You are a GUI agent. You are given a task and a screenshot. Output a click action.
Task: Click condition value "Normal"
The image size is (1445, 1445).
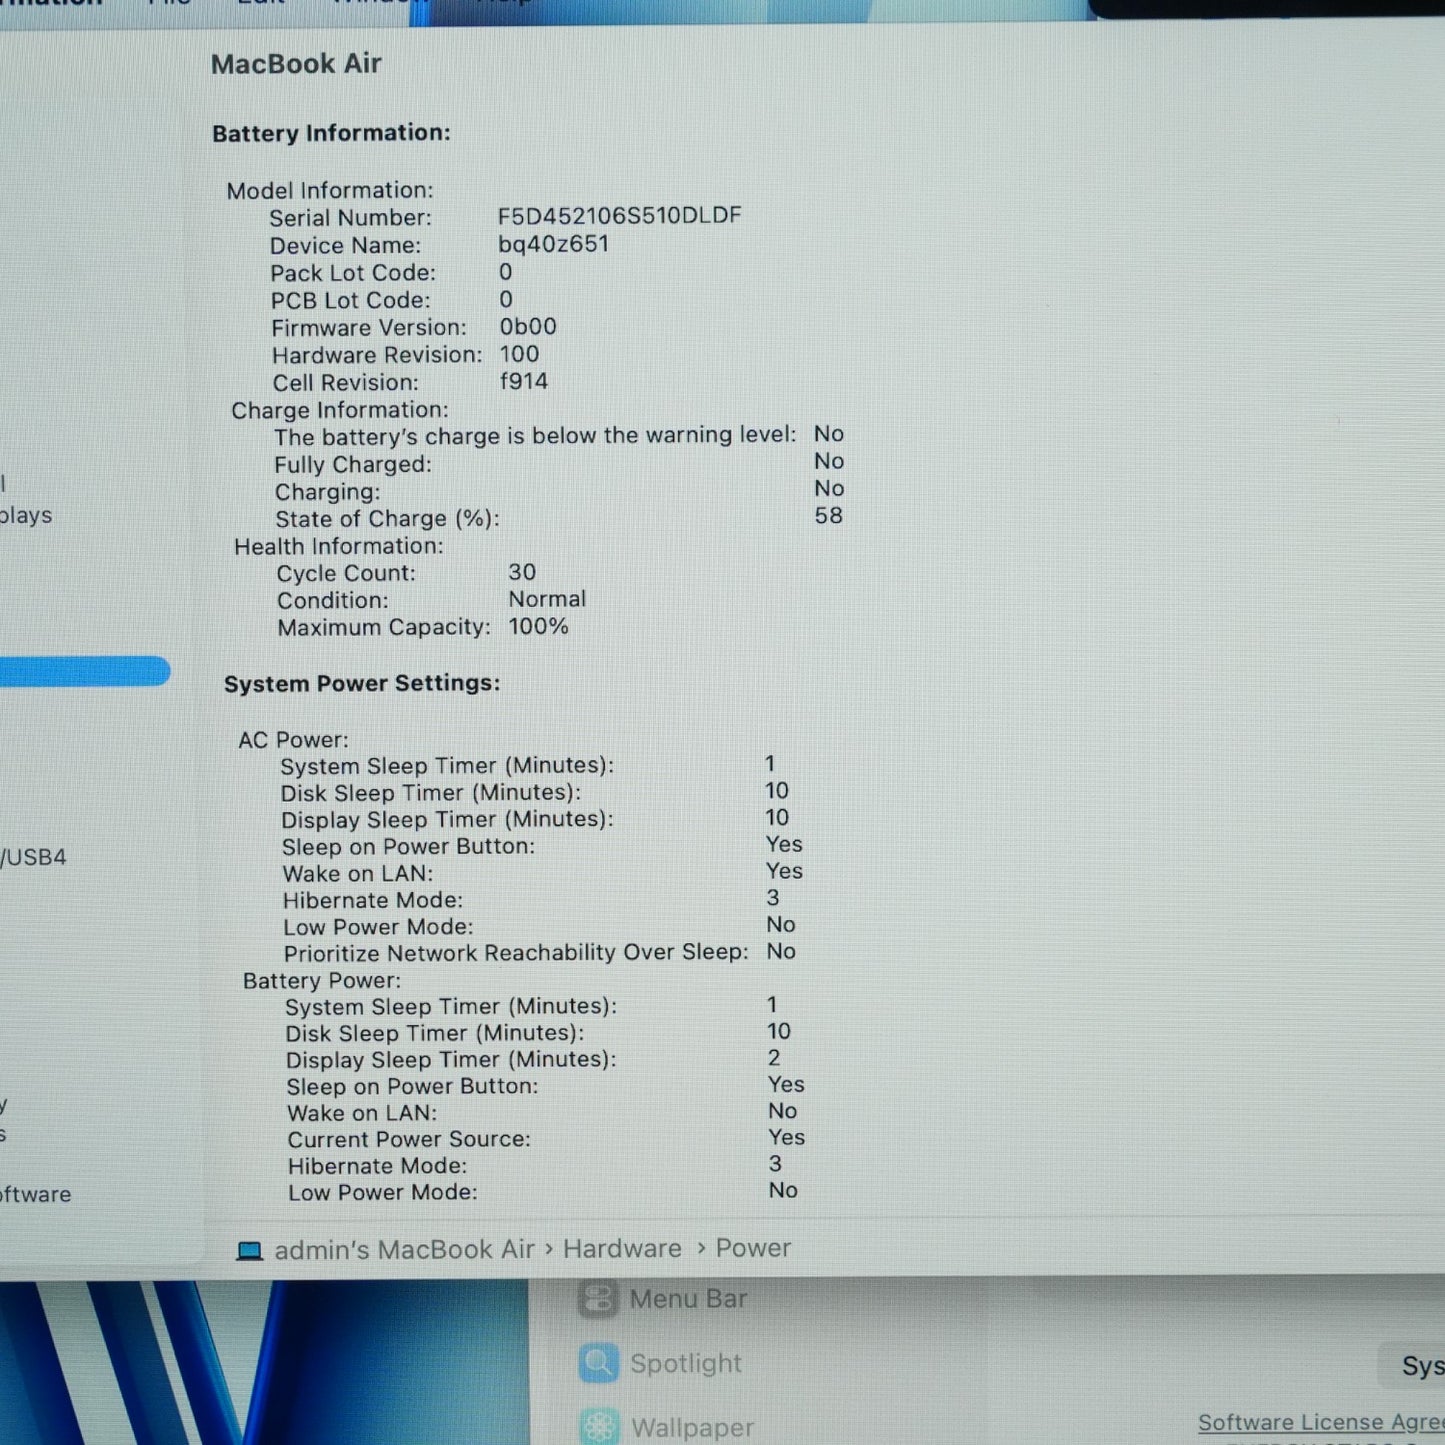[x=547, y=599]
